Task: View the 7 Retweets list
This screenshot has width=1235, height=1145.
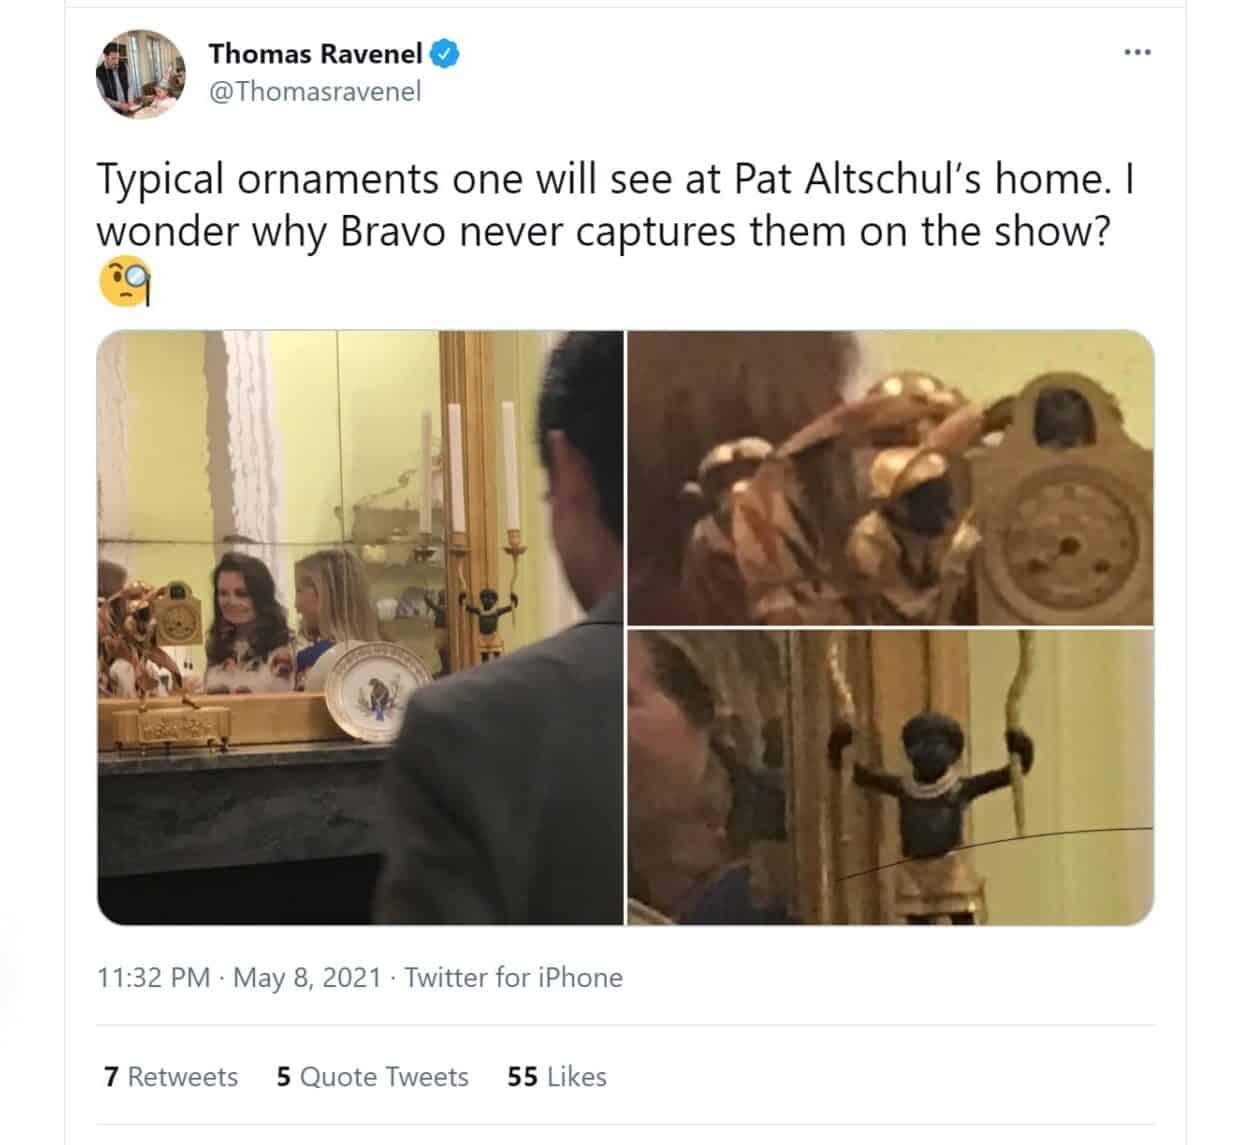Action: (171, 1077)
